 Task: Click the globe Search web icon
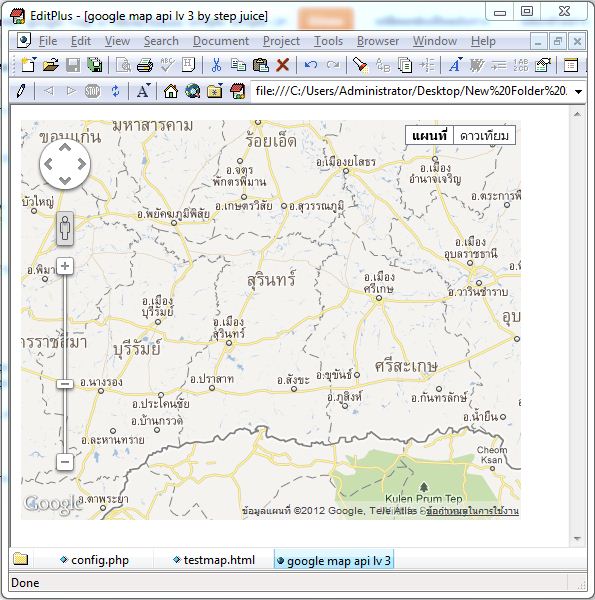[x=192, y=91]
